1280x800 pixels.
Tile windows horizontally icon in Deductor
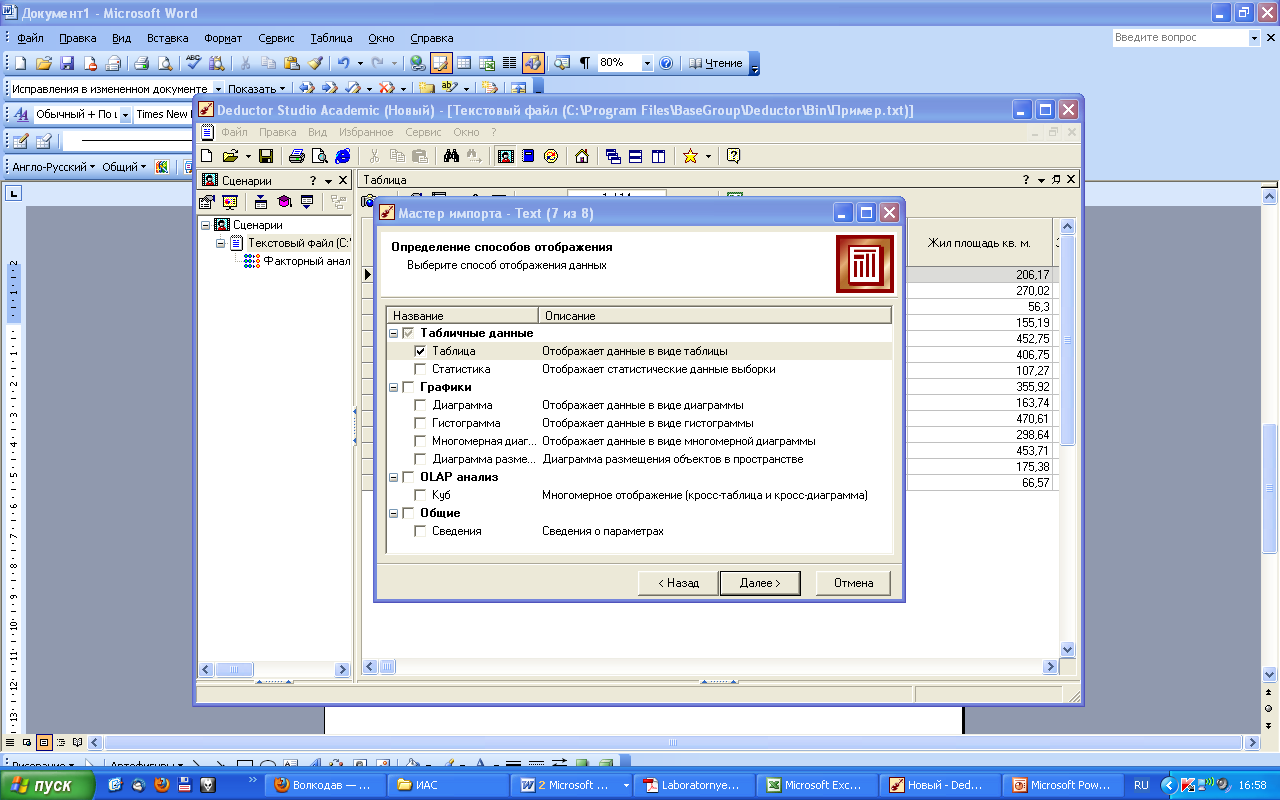(636, 156)
